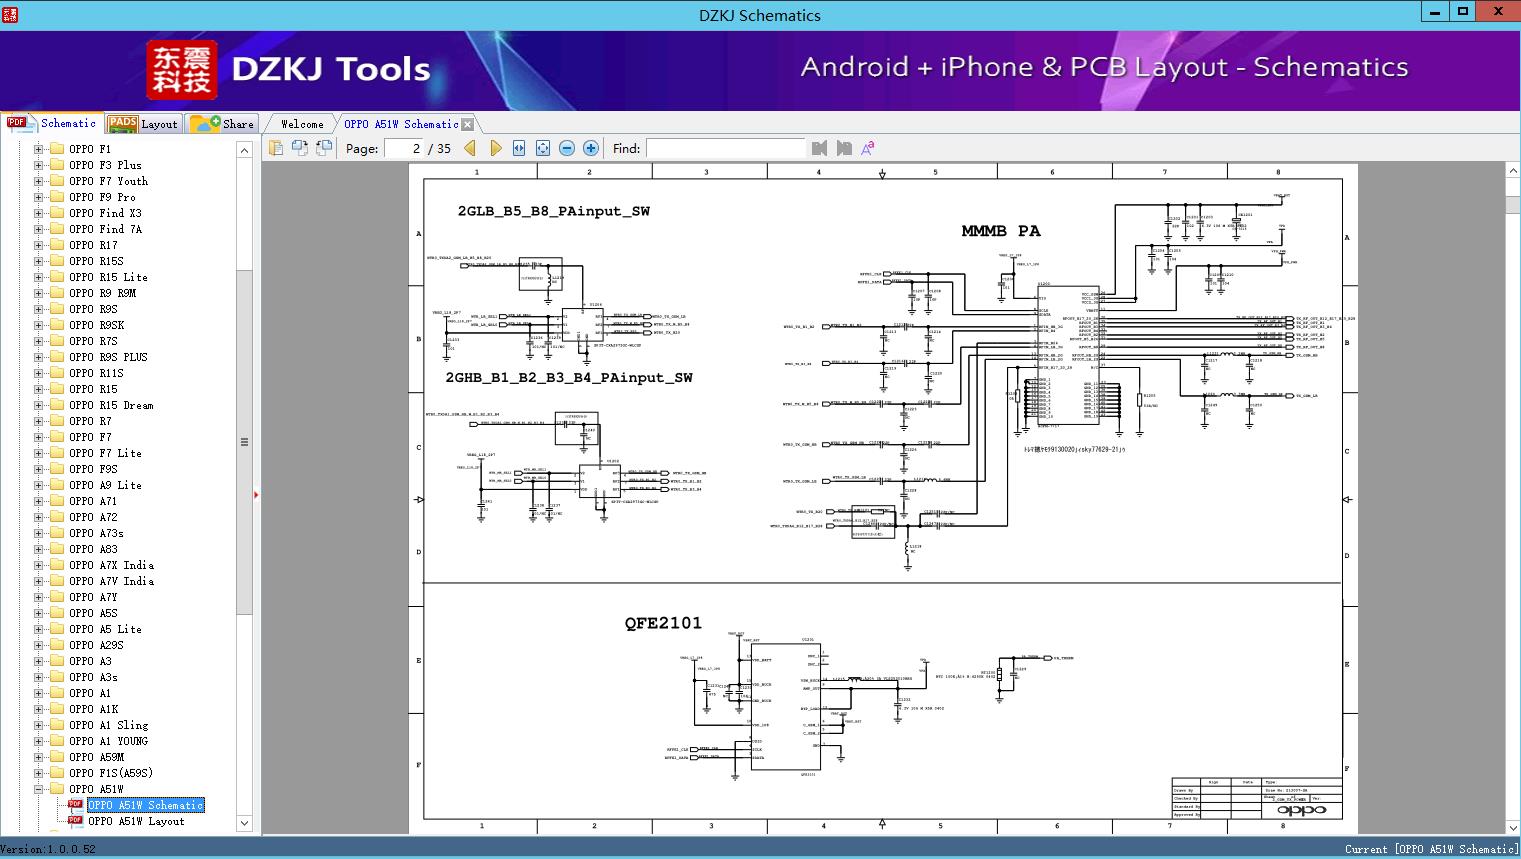Click the tree panel vertical scrollbar thumb
The height and width of the screenshot is (859, 1521).
coord(244,441)
